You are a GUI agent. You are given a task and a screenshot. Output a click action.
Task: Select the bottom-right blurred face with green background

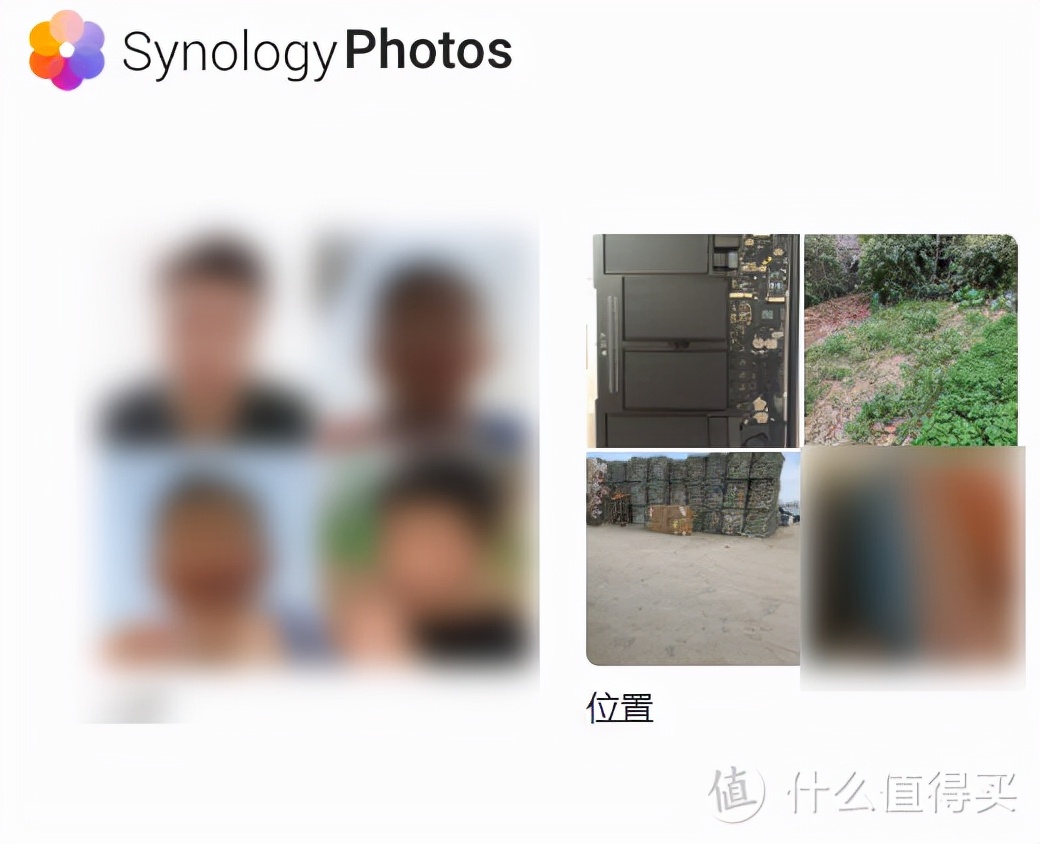pos(430,559)
